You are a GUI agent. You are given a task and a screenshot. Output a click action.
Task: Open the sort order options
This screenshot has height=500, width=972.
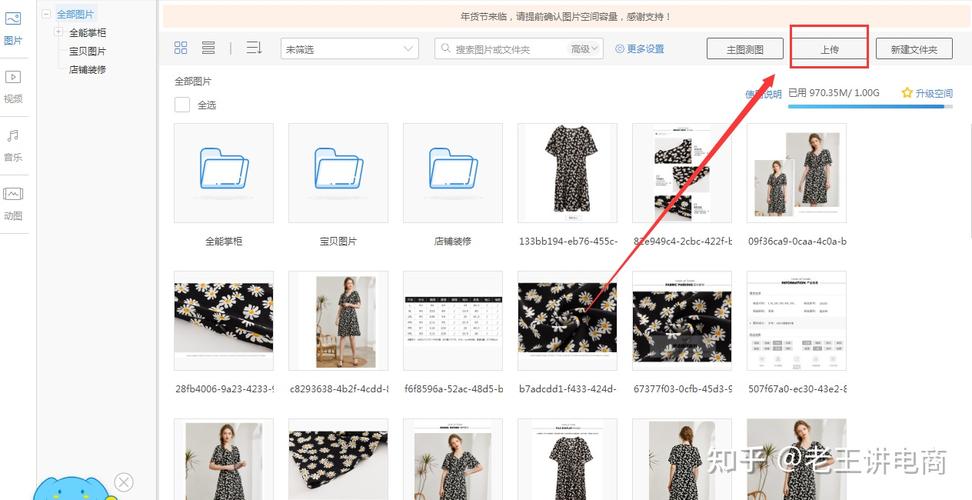tap(254, 48)
